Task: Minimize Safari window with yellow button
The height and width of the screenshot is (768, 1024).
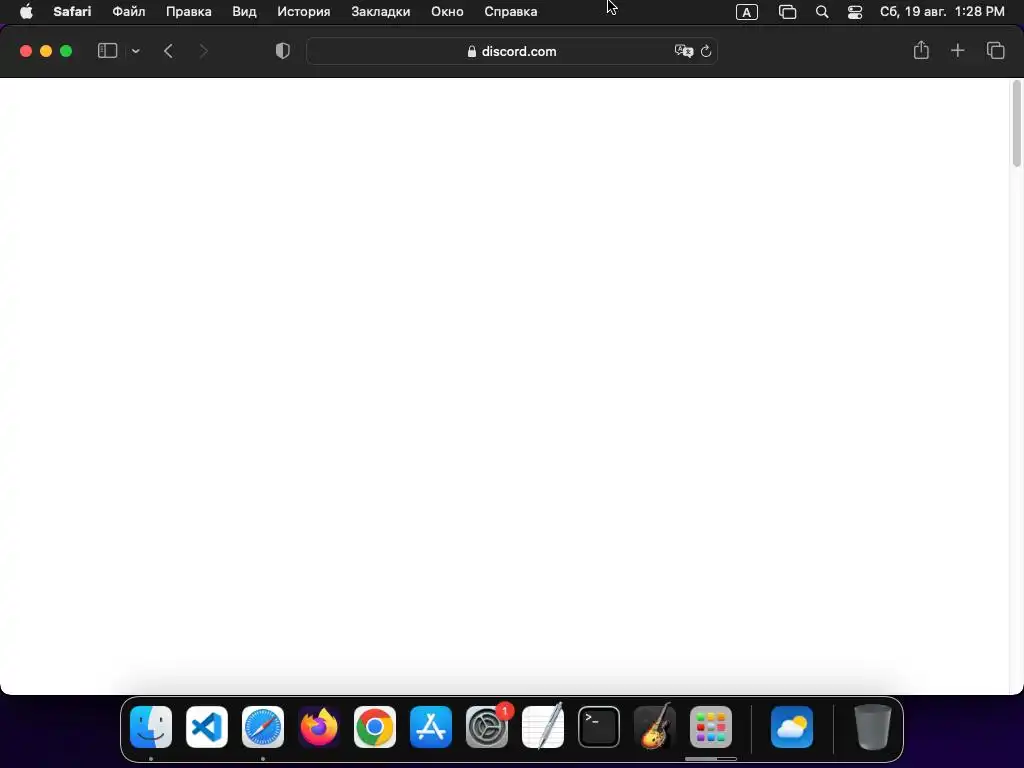Action: coord(46,51)
